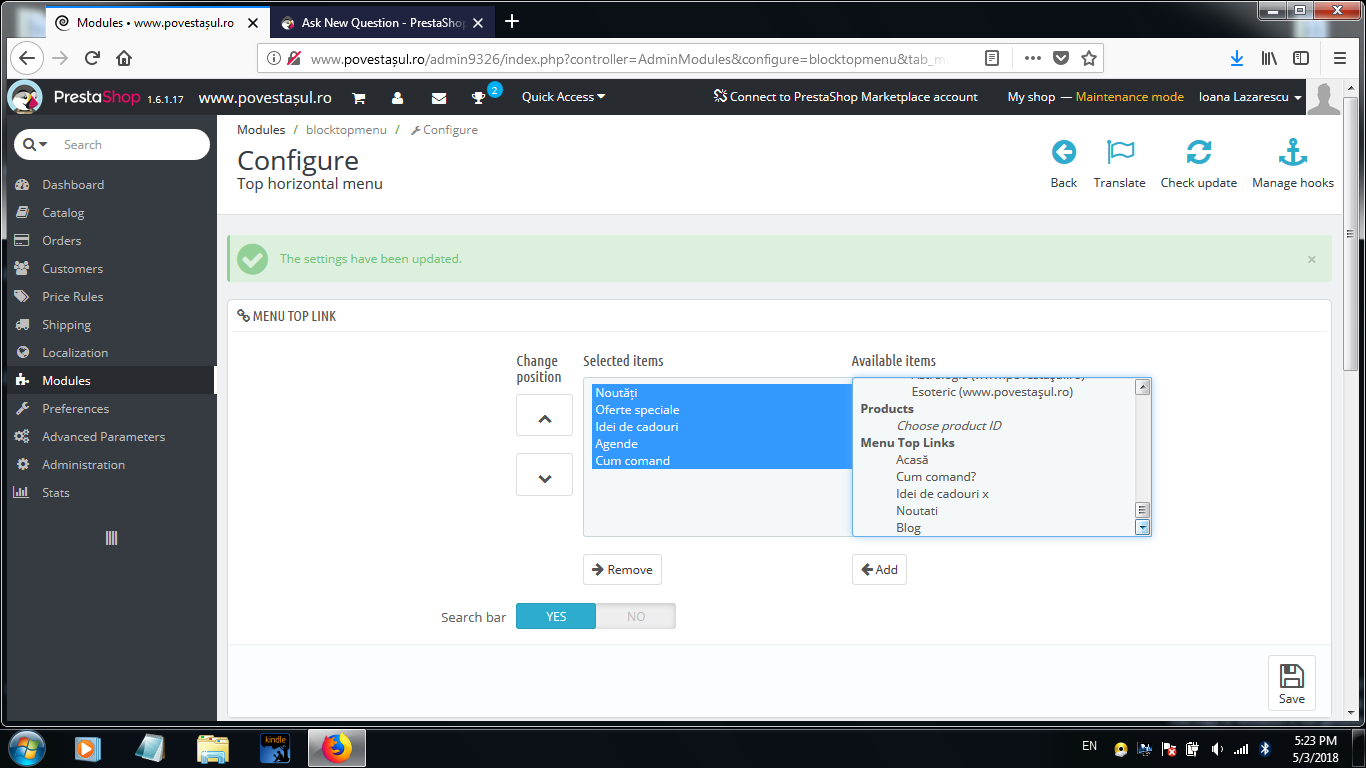Open the My shop link
Image resolution: width=1366 pixels, height=768 pixels.
(1031, 97)
